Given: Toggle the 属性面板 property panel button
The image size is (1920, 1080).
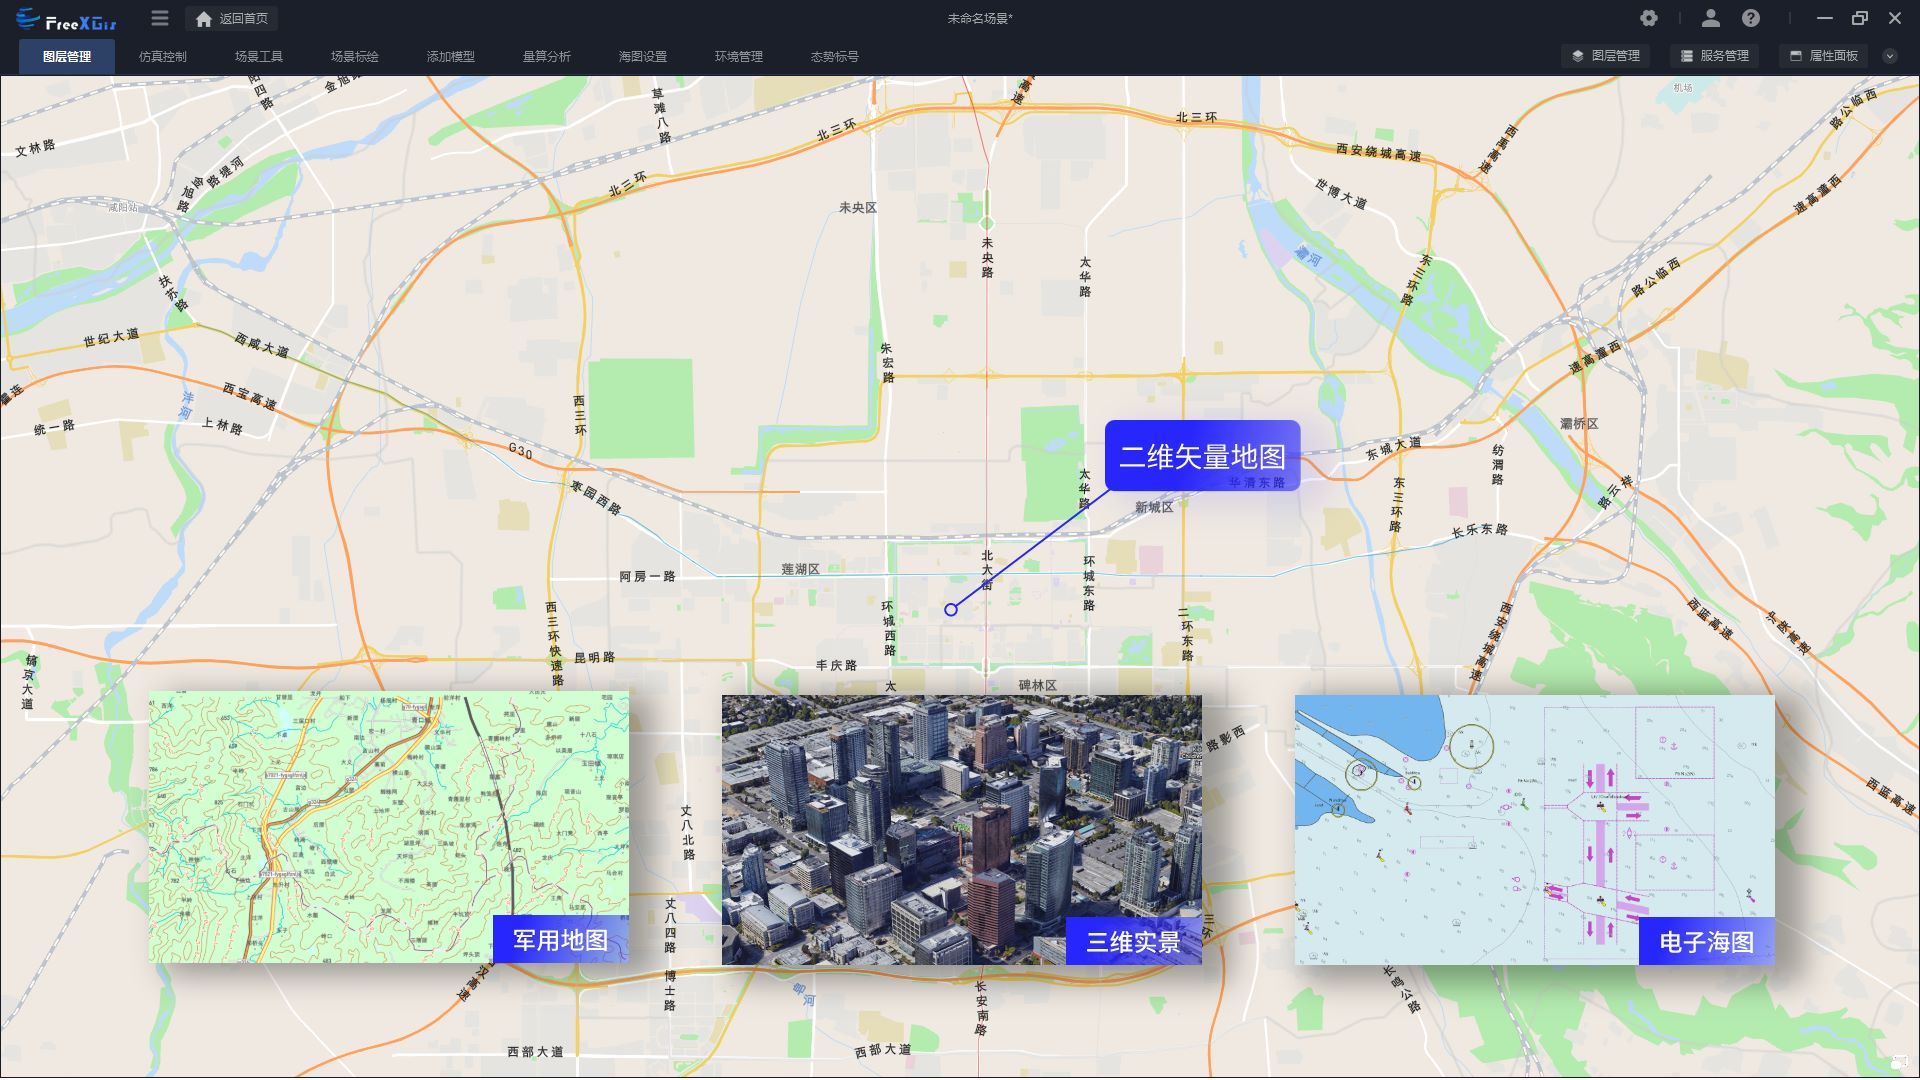Looking at the screenshot, I should tap(1824, 56).
